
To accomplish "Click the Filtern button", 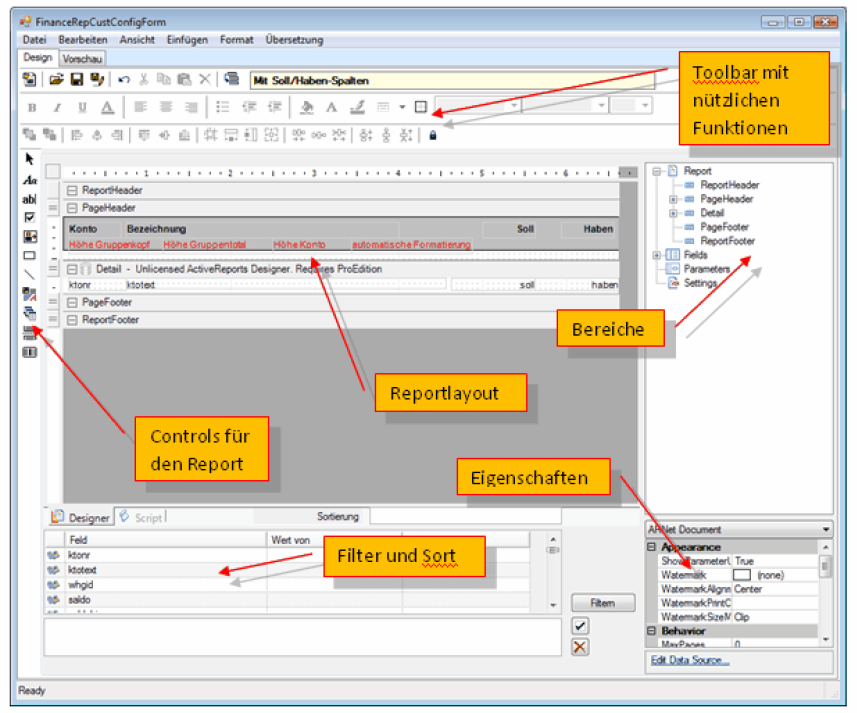I will pyautogui.click(x=602, y=603).
